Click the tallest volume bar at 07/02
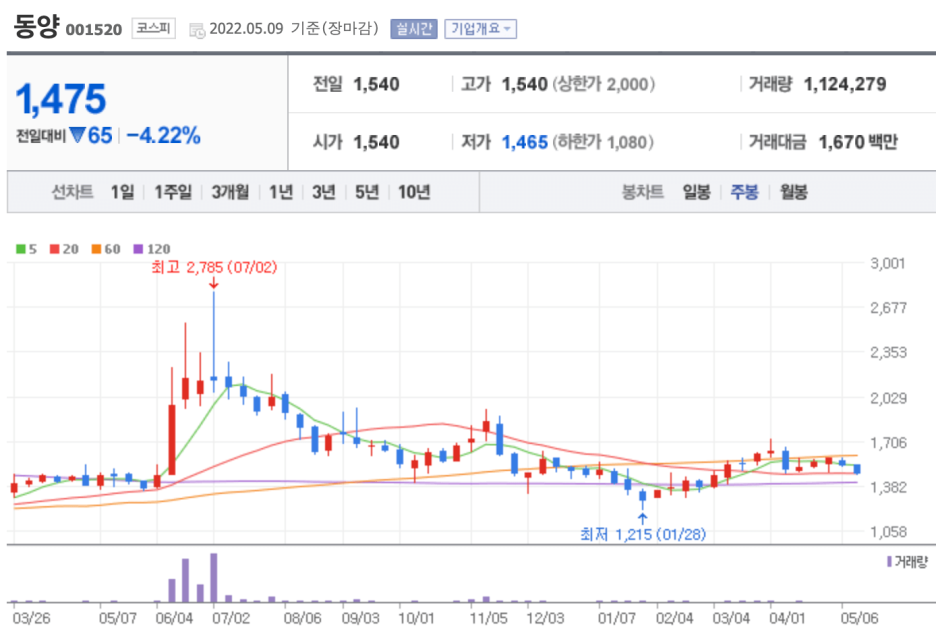Screen dimensions: 936x637 coord(214,577)
